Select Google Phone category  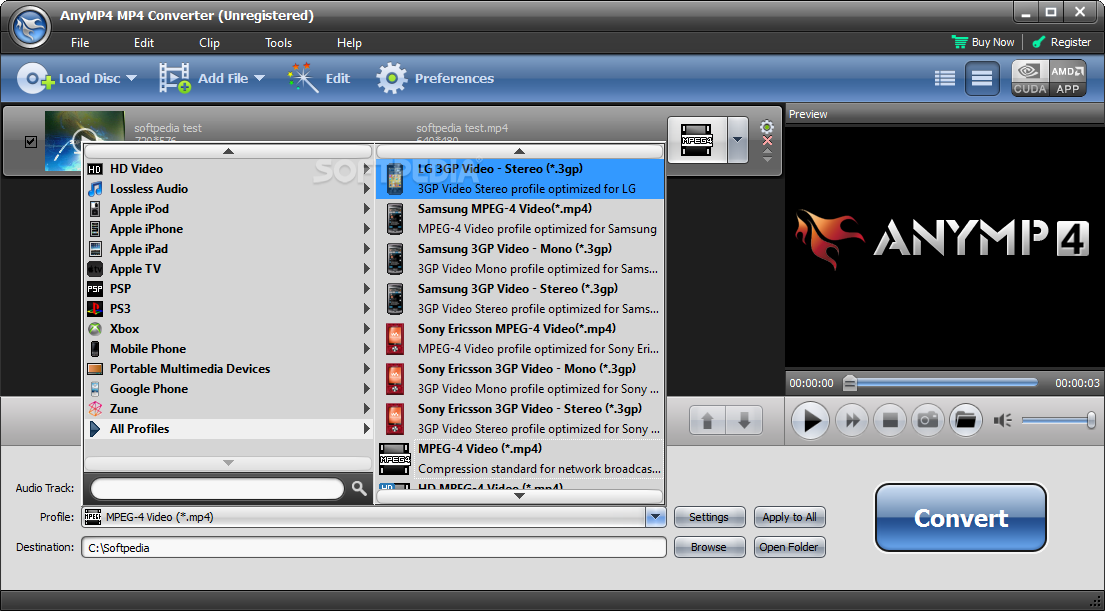[x=228, y=388]
